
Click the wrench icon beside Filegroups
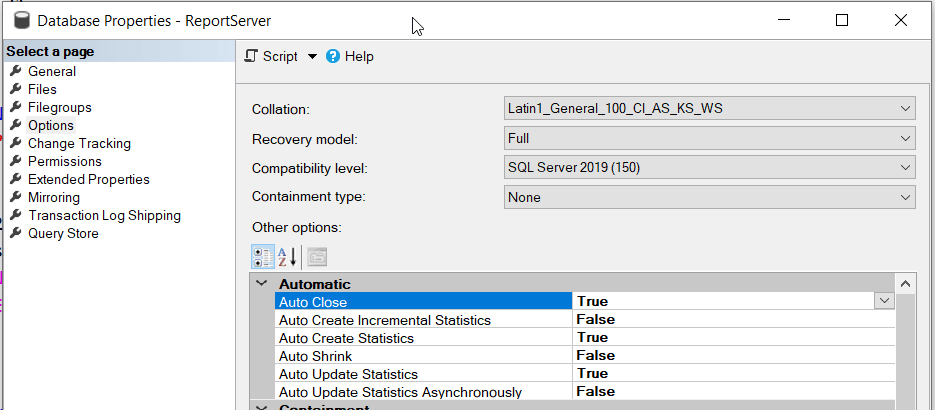(16, 107)
